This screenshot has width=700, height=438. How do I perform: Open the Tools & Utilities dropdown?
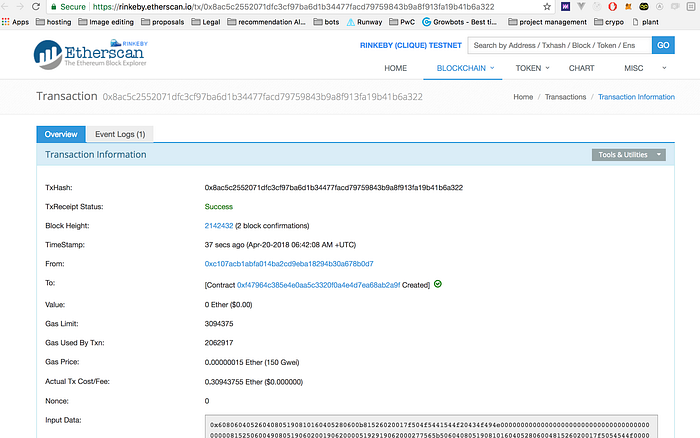tap(629, 154)
